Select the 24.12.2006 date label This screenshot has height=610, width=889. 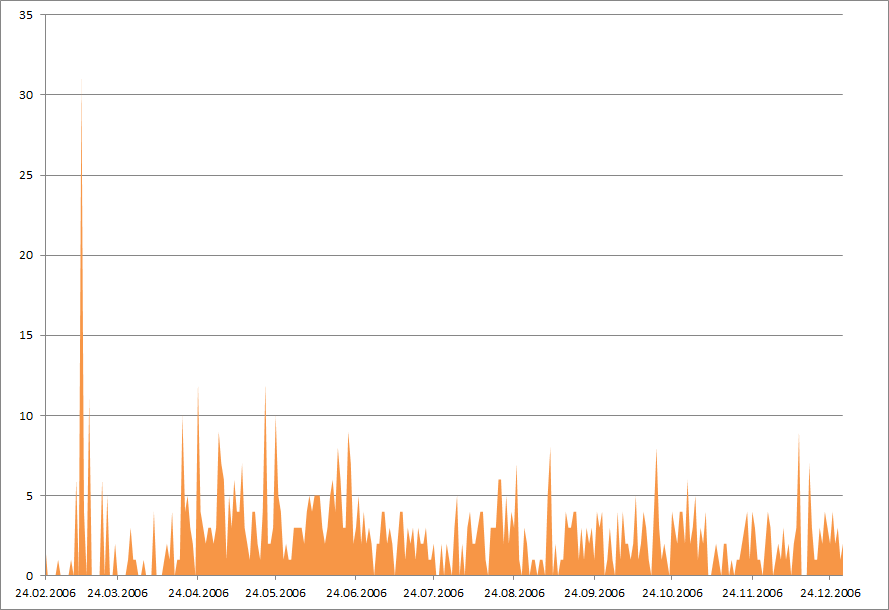tap(830, 593)
